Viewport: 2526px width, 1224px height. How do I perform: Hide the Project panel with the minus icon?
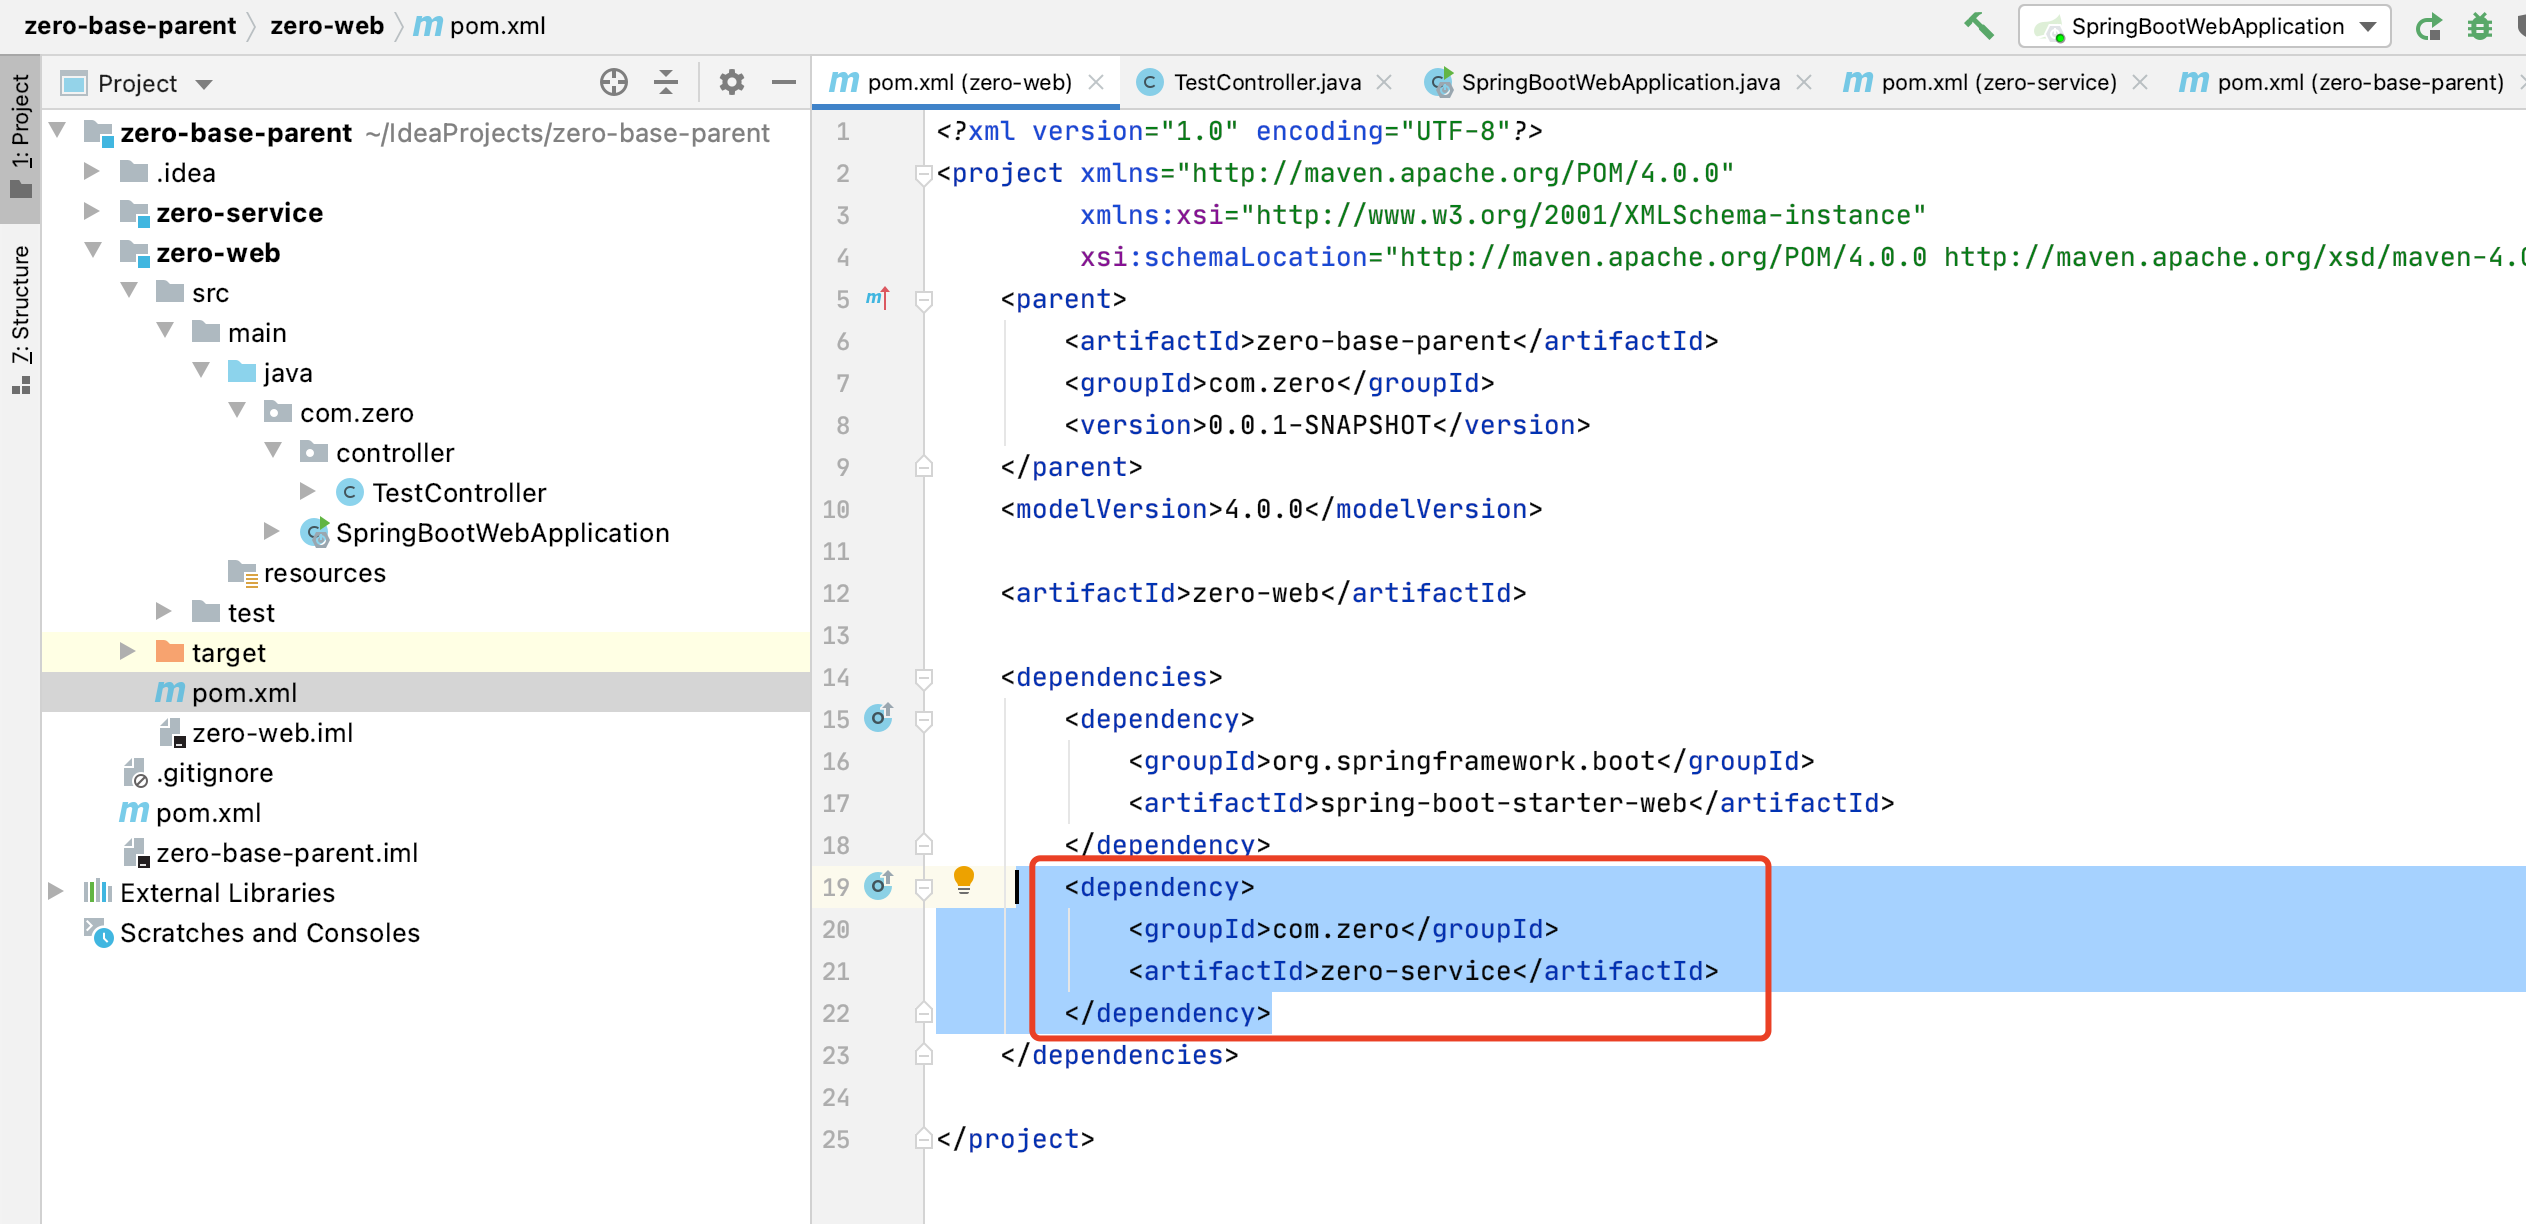[x=784, y=82]
